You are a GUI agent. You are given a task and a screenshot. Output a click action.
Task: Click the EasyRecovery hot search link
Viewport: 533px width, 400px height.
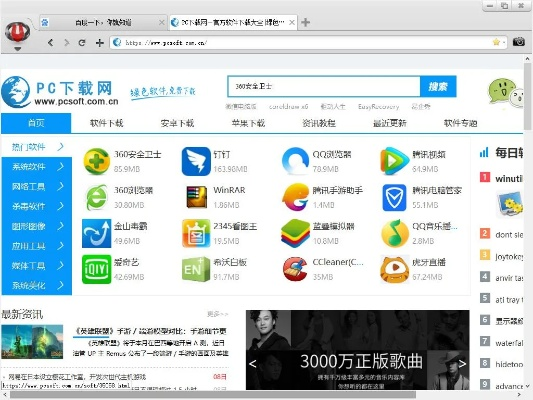point(378,107)
